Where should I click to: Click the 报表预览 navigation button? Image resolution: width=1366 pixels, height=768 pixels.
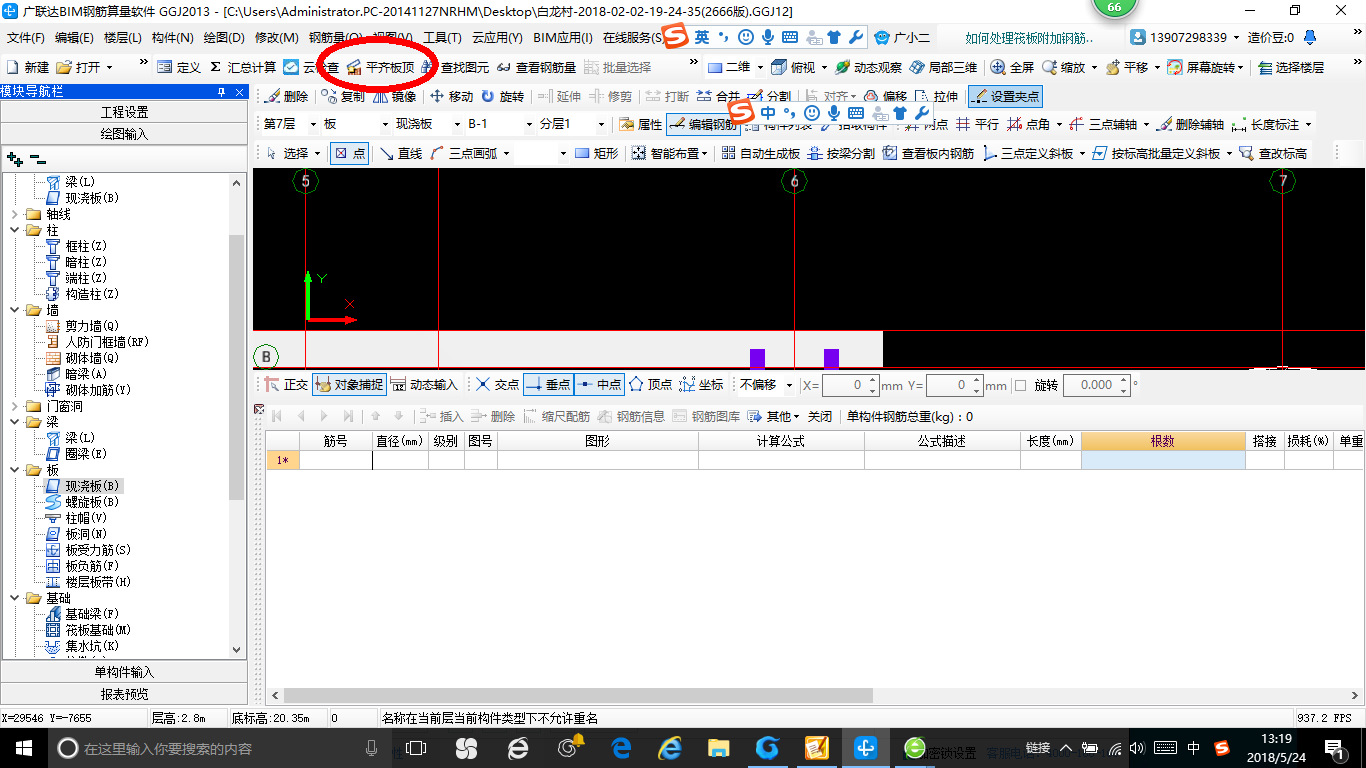point(124,694)
